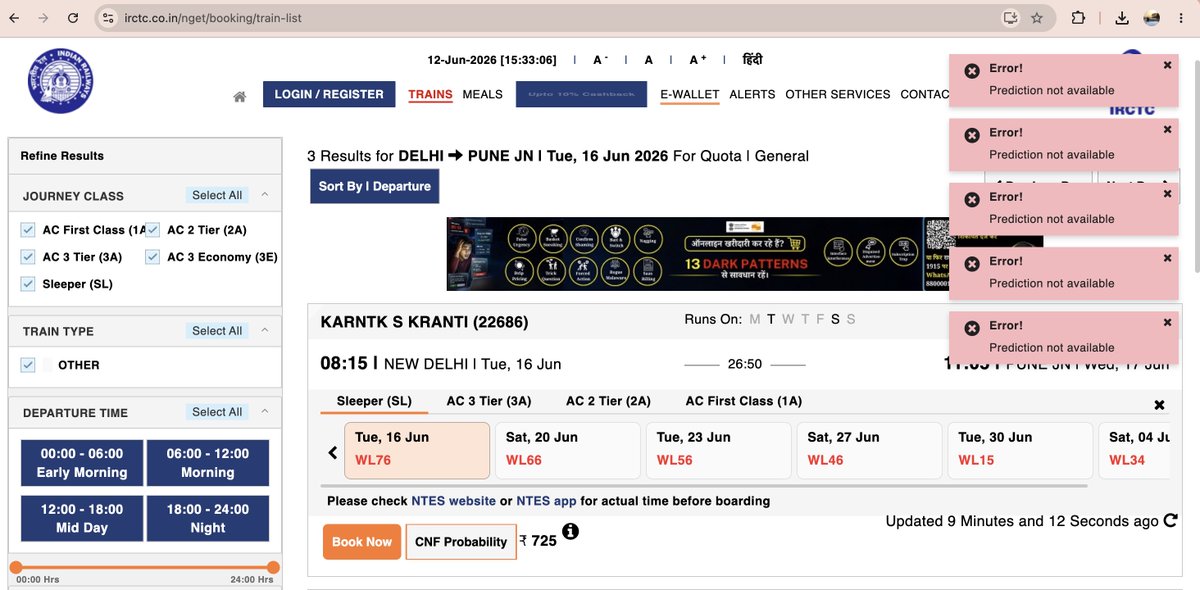Go to home via house icon
The image size is (1200, 590).
tap(240, 97)
